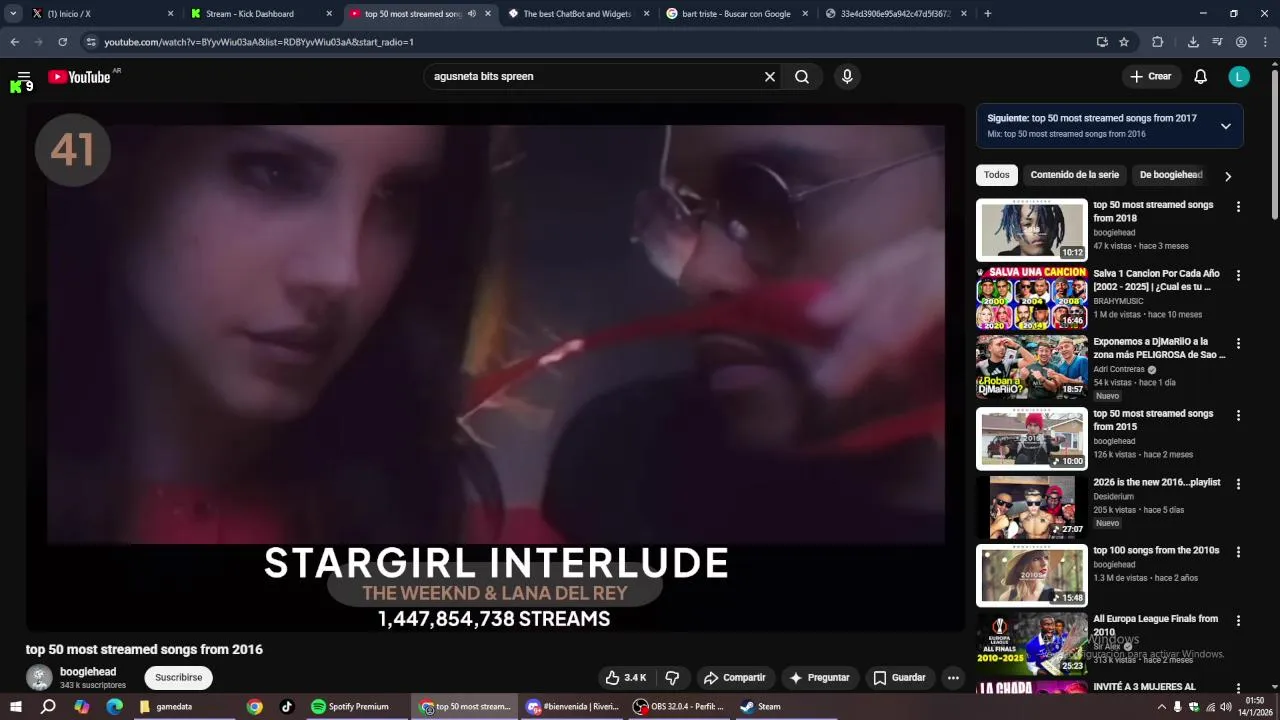Expand the 'Siguiente' mix playlist panel

pyautogui.click(x=1225, y=126)
